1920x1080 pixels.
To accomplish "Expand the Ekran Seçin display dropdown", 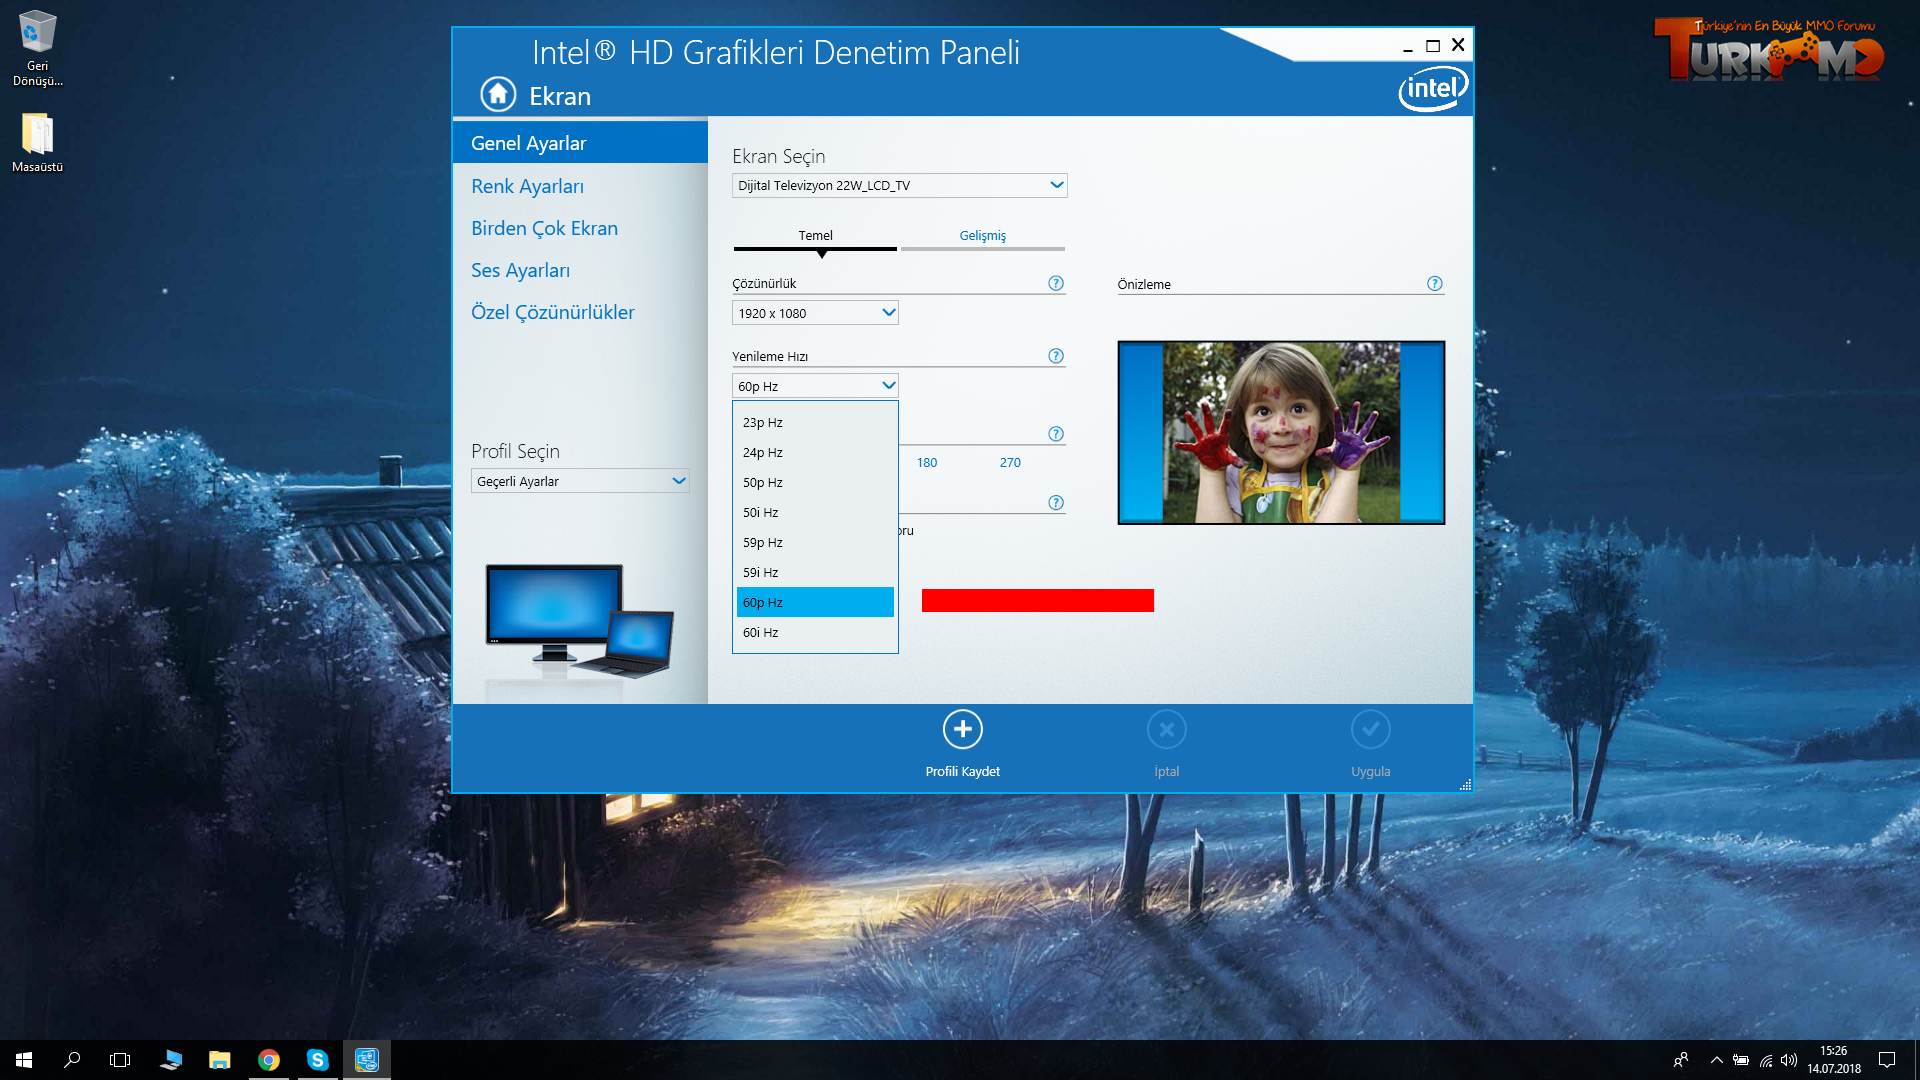I will 900,185.
